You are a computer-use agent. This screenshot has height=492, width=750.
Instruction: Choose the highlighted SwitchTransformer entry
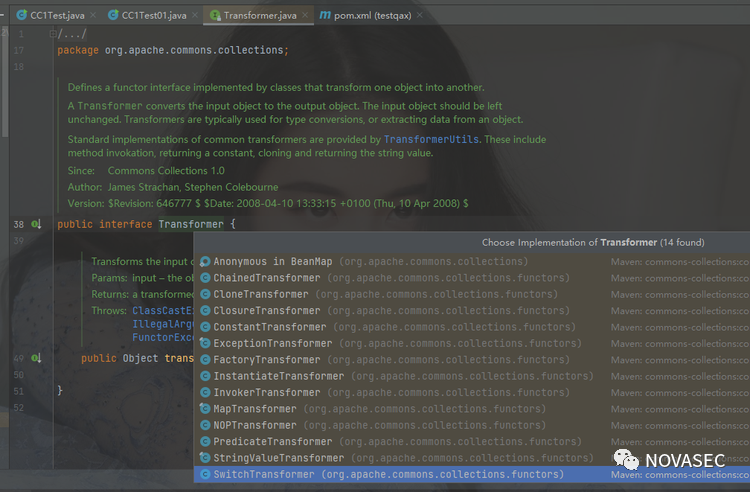(472, 474)
